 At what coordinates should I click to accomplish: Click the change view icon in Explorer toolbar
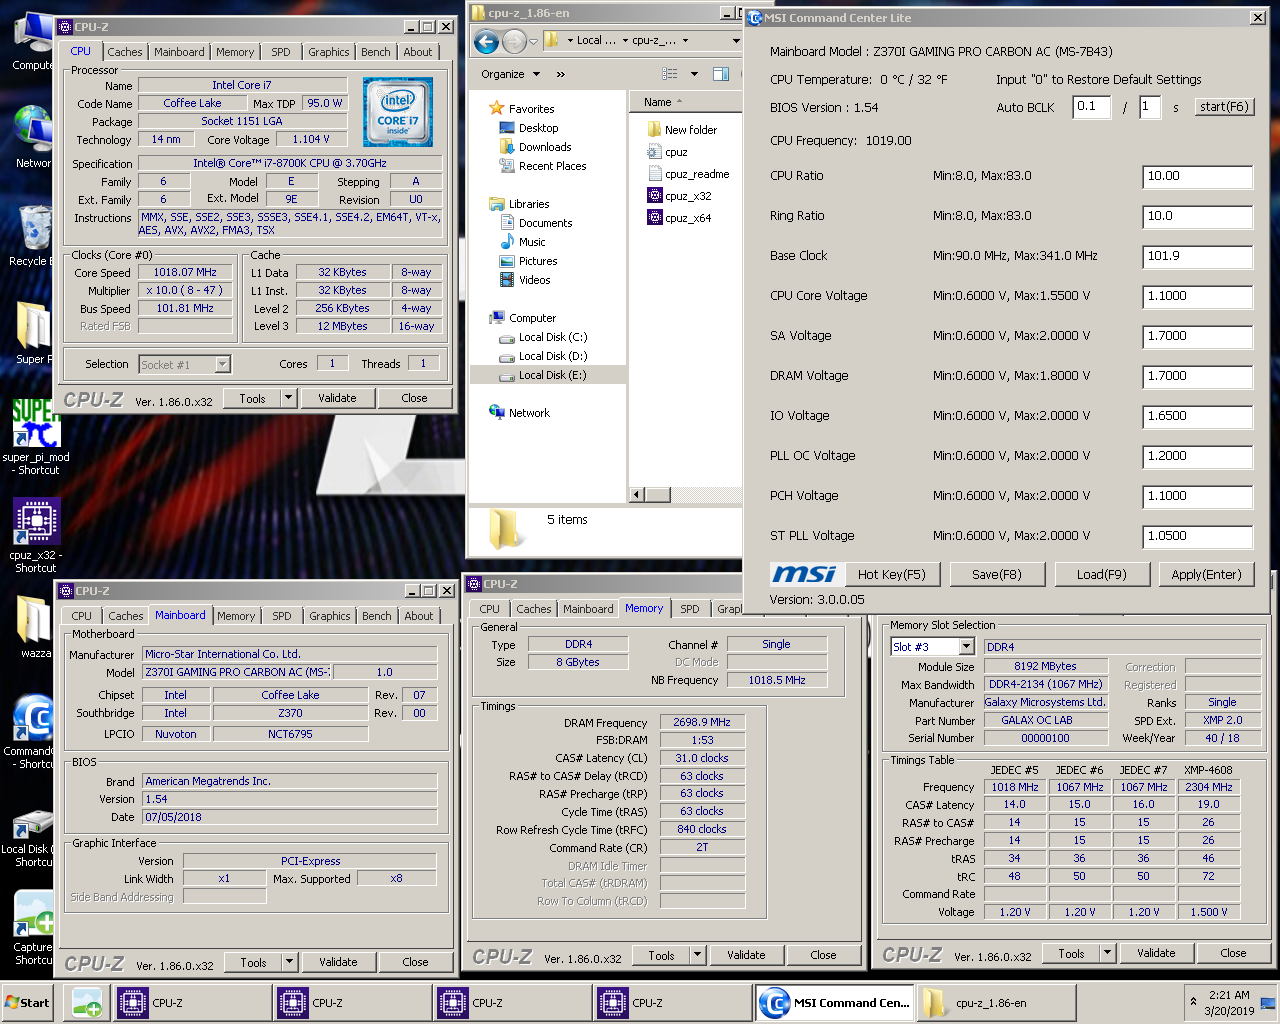670,74
